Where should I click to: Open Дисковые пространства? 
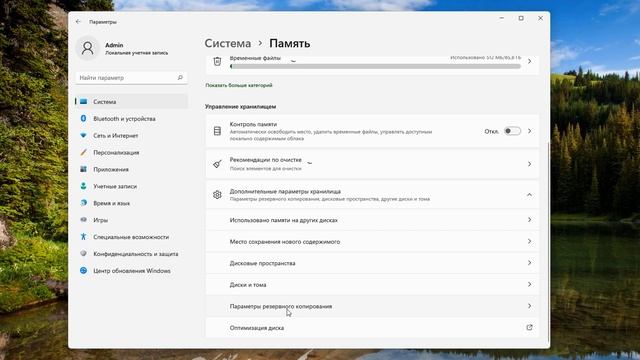tap(372, 263)
